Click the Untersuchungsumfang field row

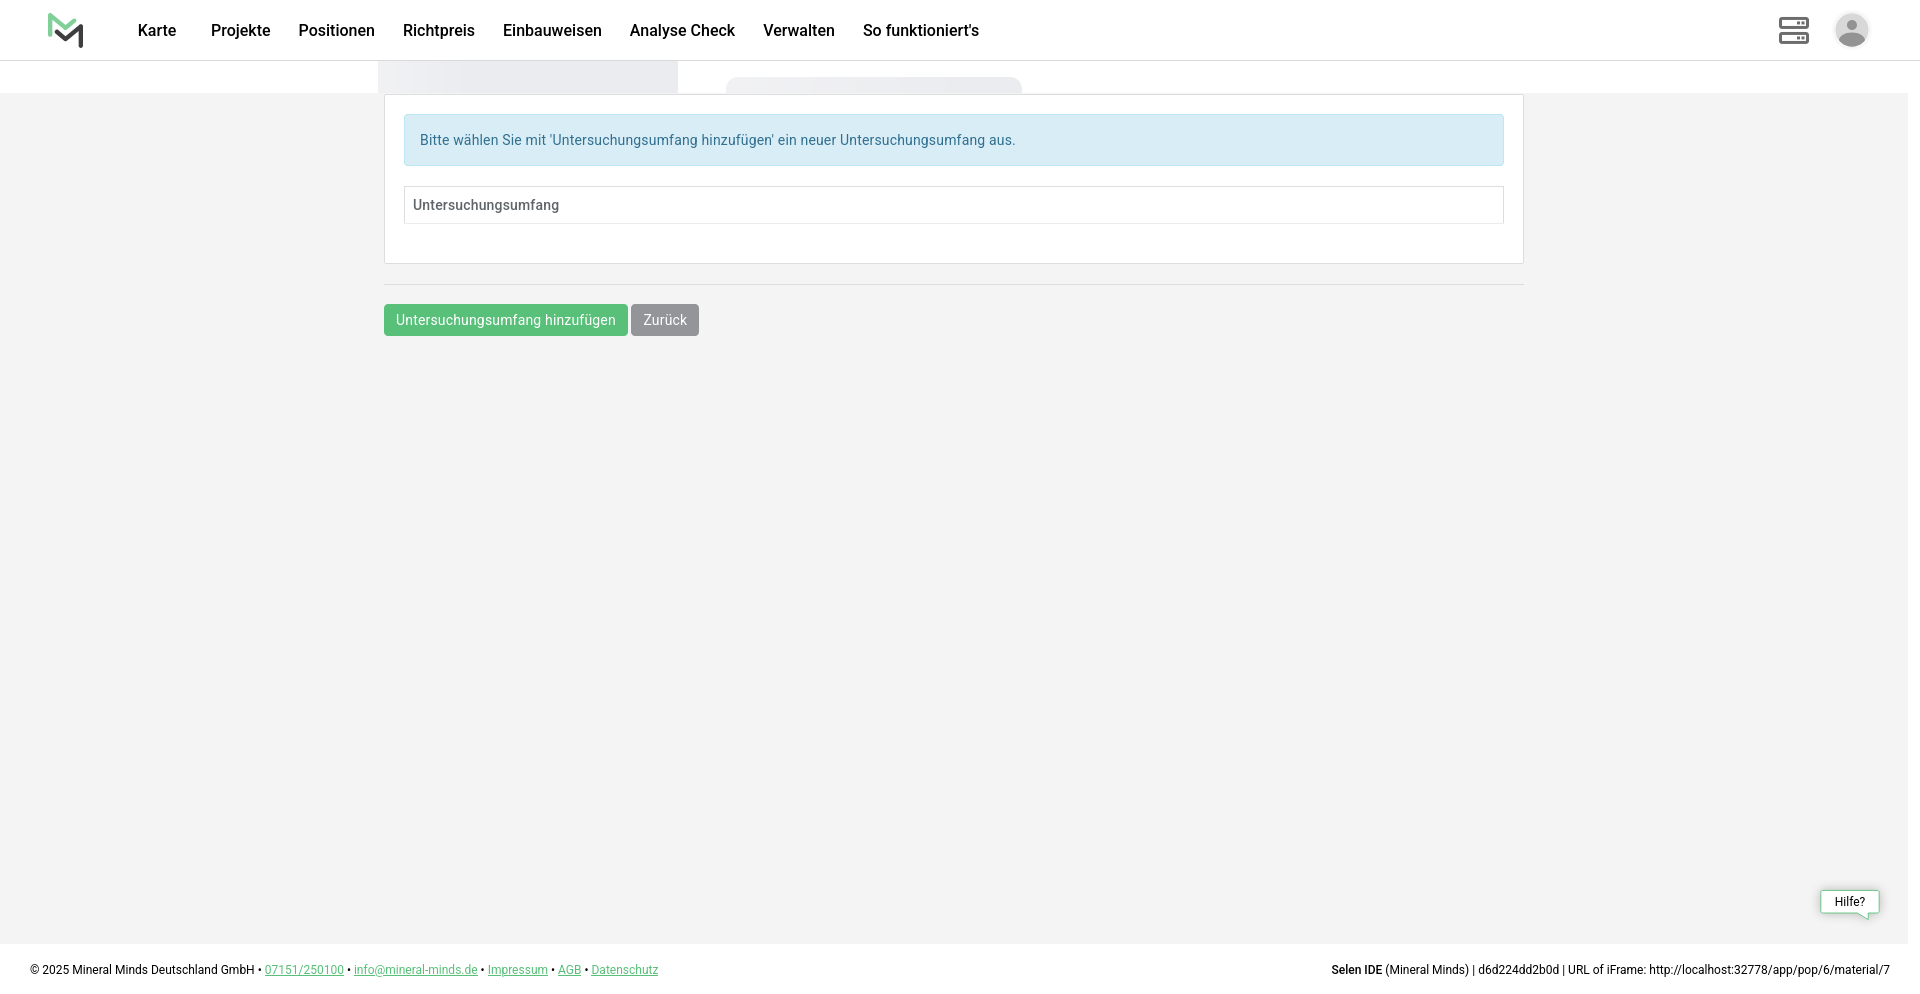(x=953, y=205)
